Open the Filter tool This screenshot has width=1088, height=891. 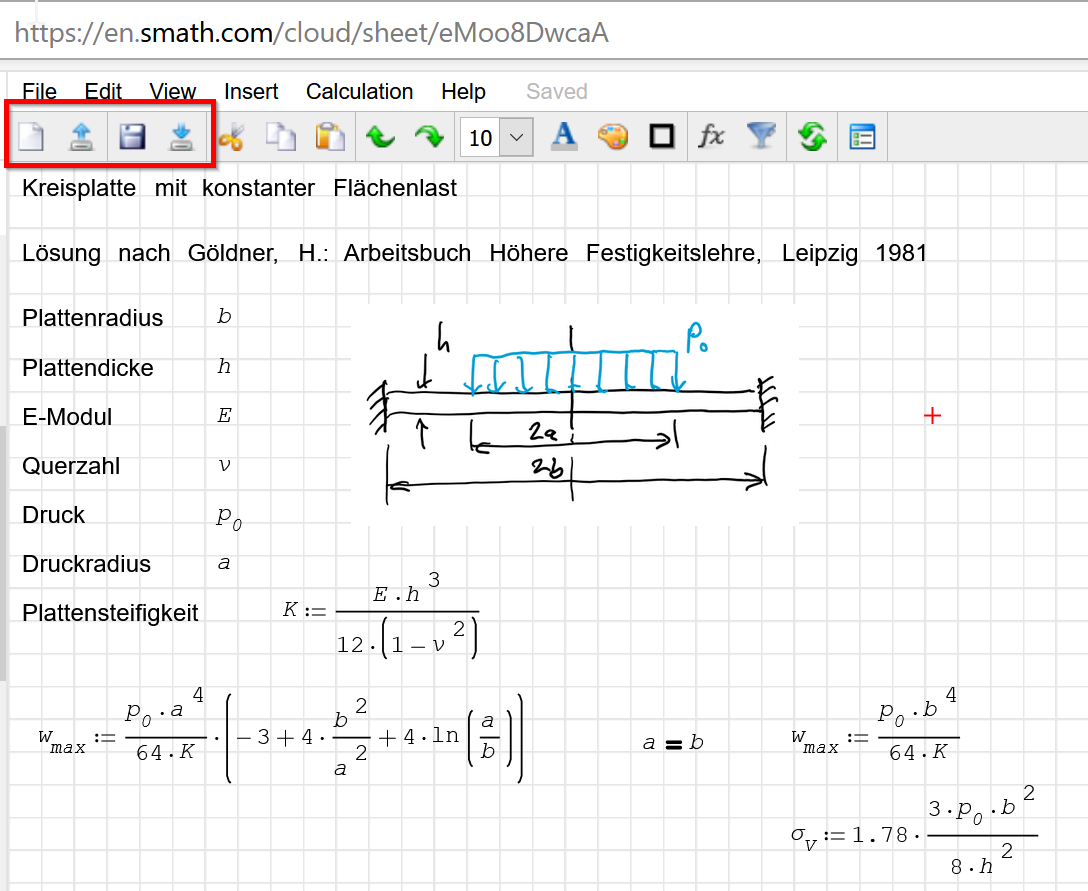pos(761,137)
